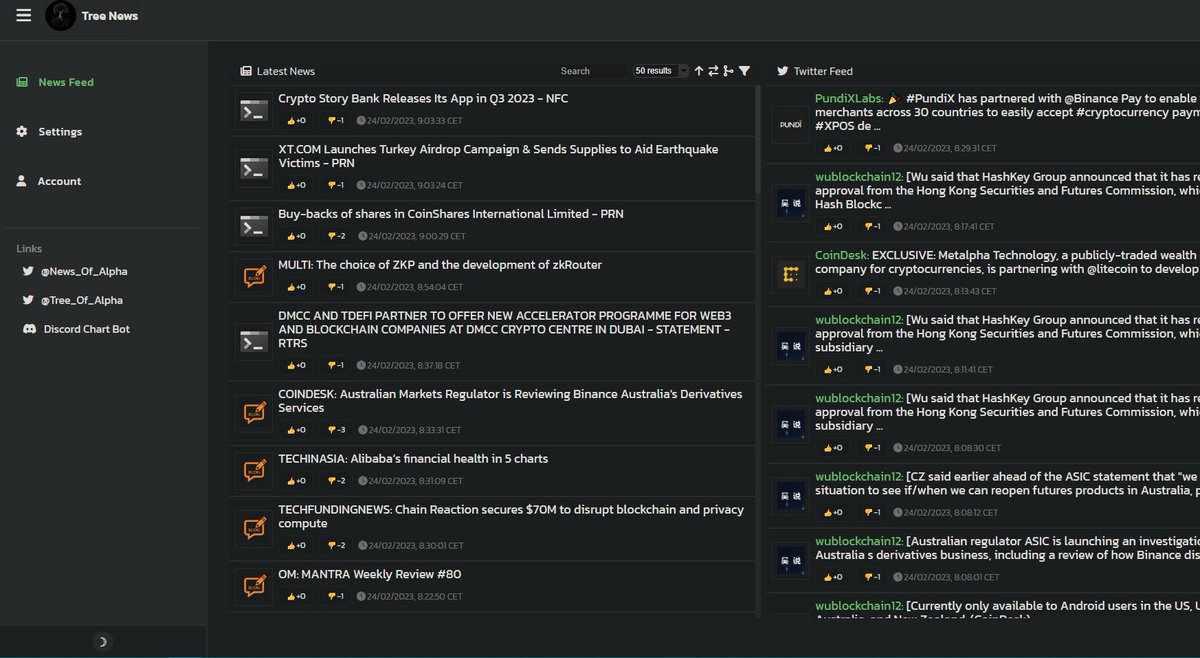
Task: Click blog icon beside TECHINASIA item
Action: [254, 470]
